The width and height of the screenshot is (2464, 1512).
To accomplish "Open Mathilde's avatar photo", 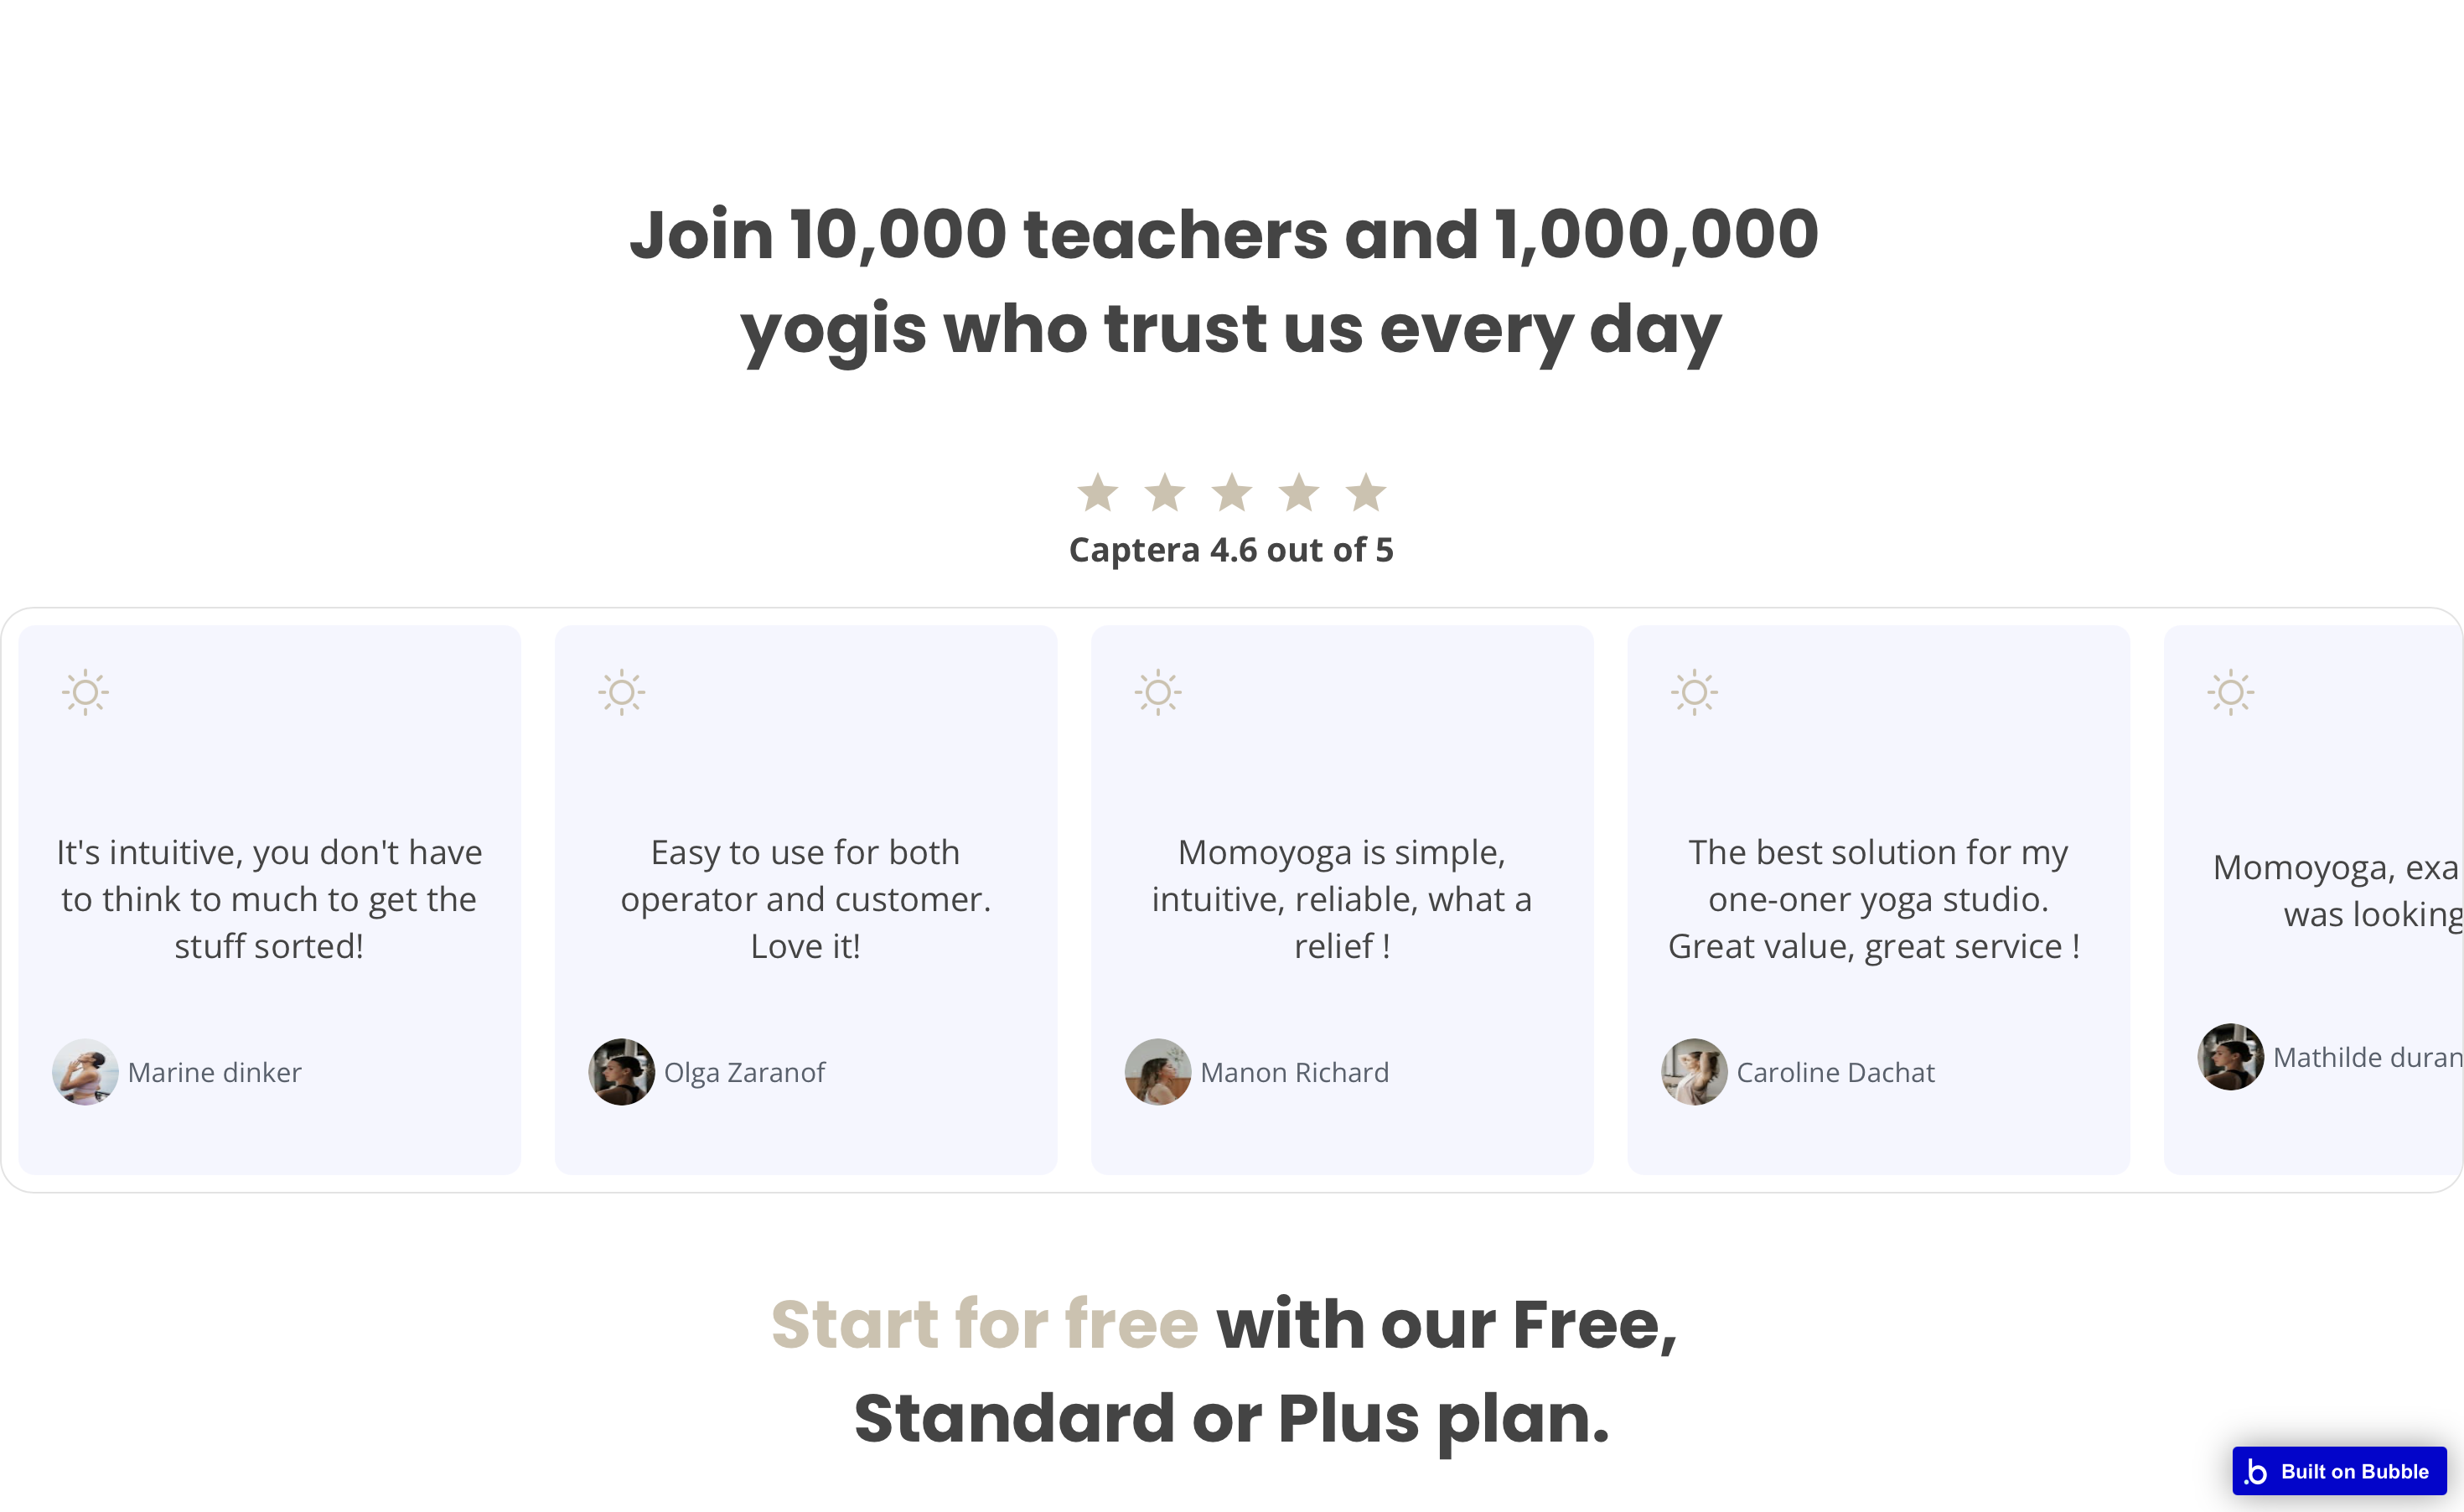I will coord(2230,1057).
